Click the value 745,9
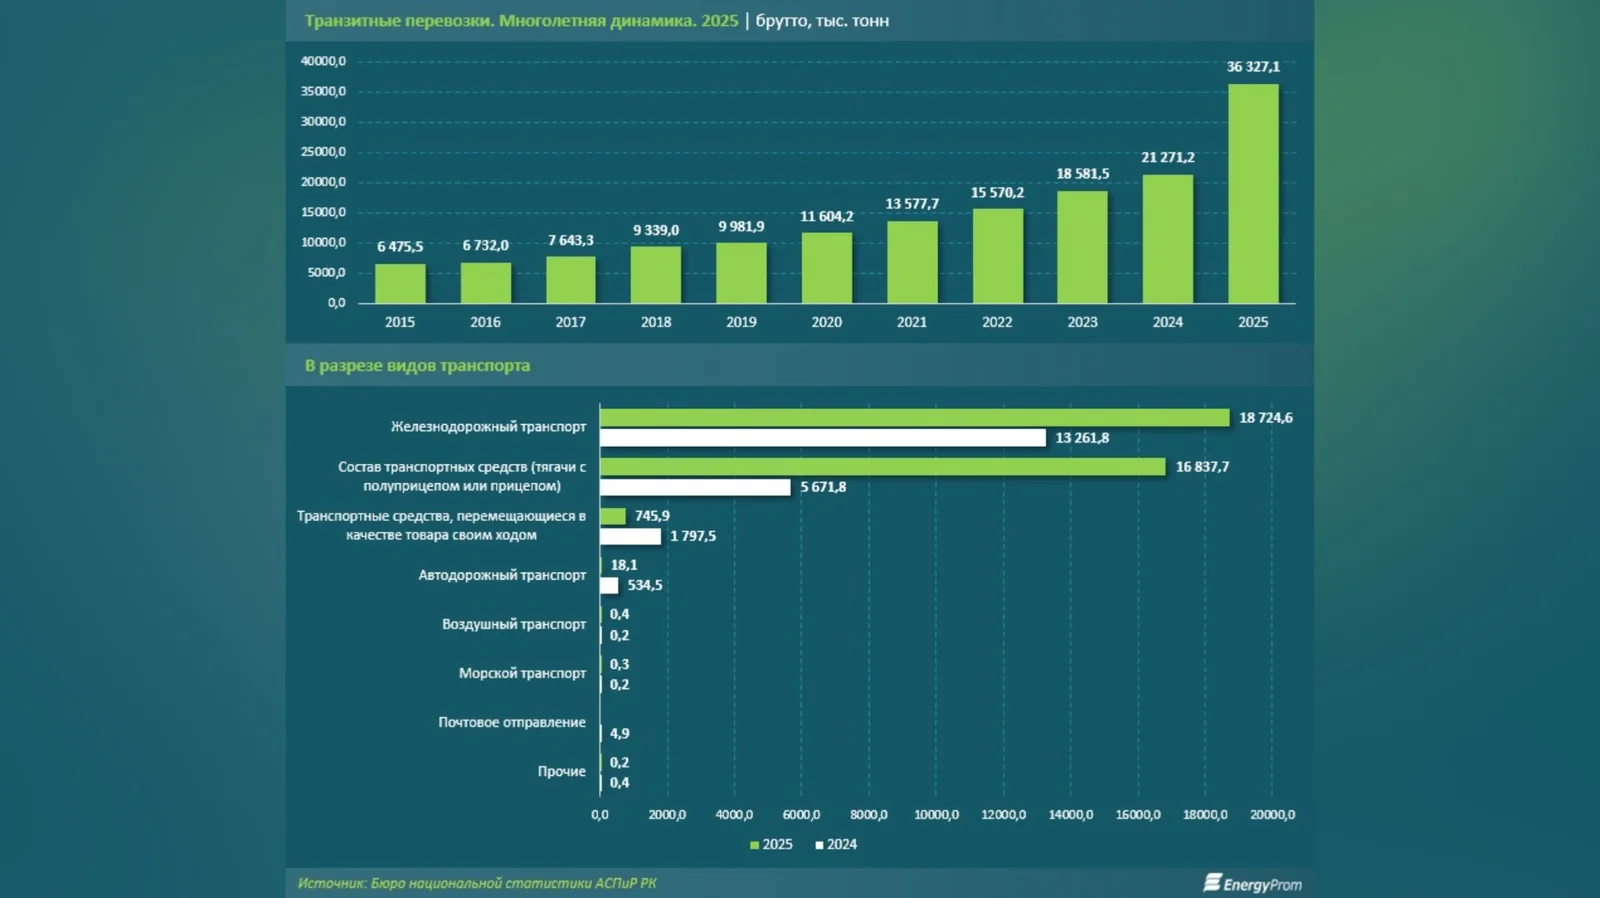The height and width of the screenshot is (898, 1600). (652, 516)
